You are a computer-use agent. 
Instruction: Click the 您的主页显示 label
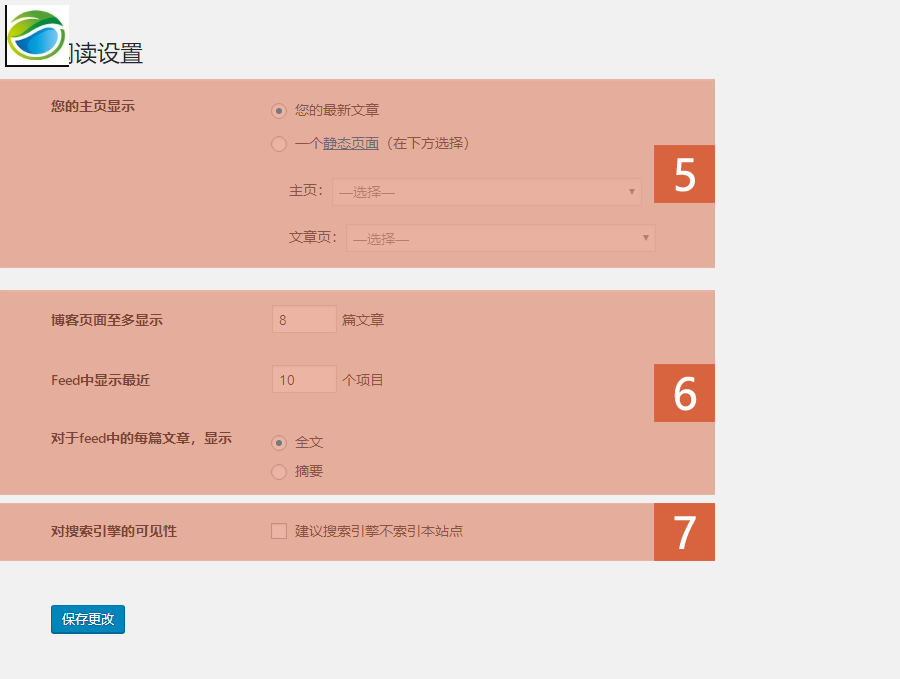pyautogui.click(x=92, y=106)
